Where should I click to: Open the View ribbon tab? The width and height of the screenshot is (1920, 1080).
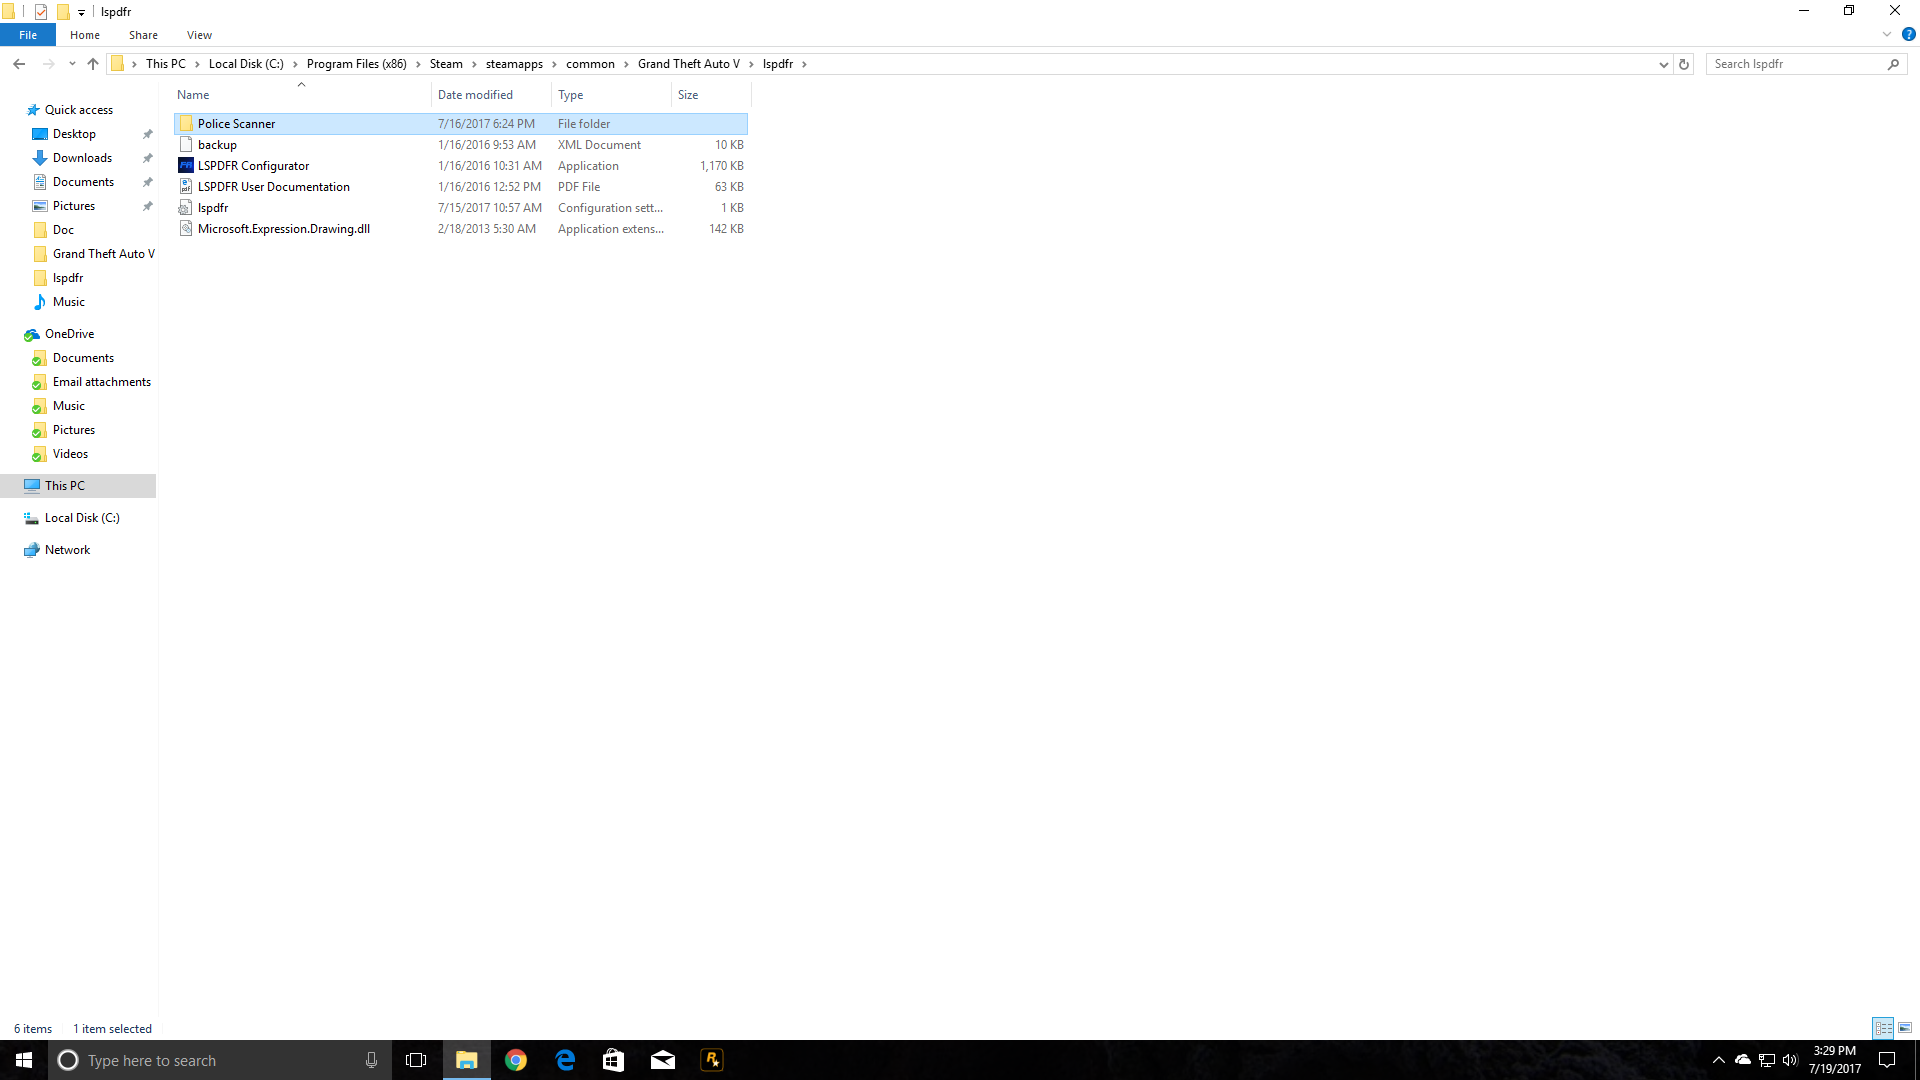coord(199,35)
